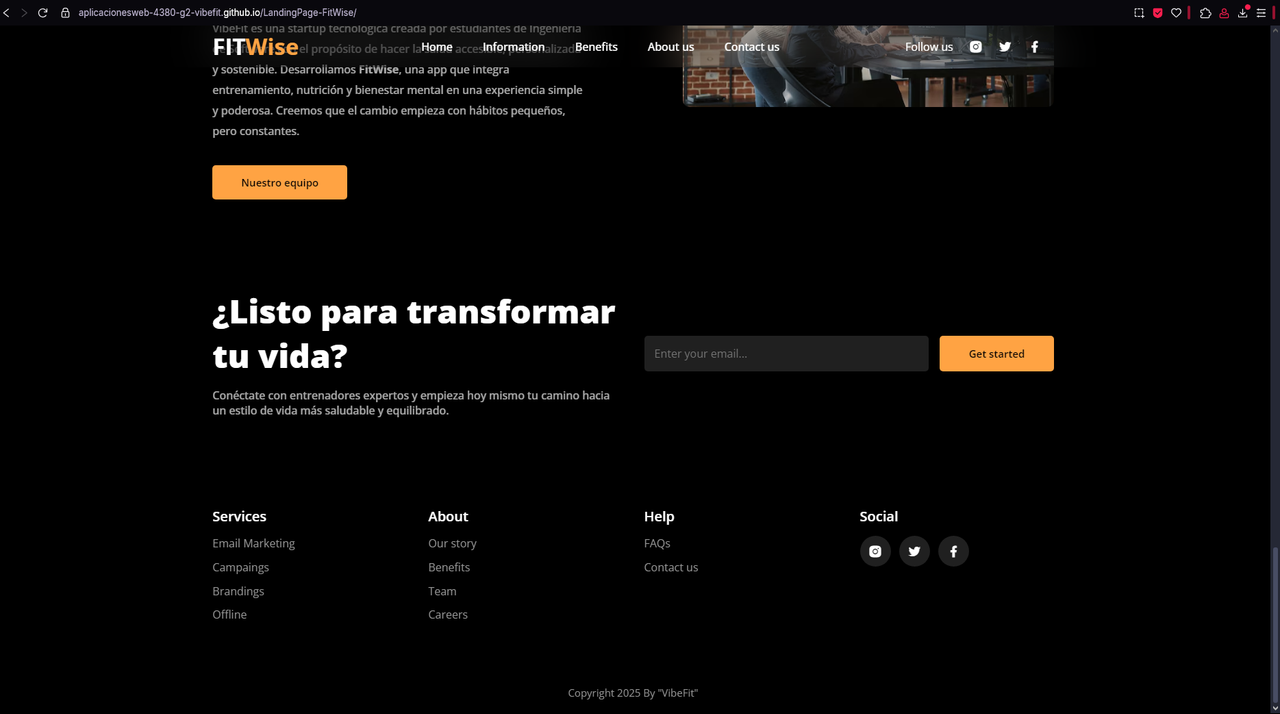Open Twitter icon next to Follow us

[x=1005, y=47]
